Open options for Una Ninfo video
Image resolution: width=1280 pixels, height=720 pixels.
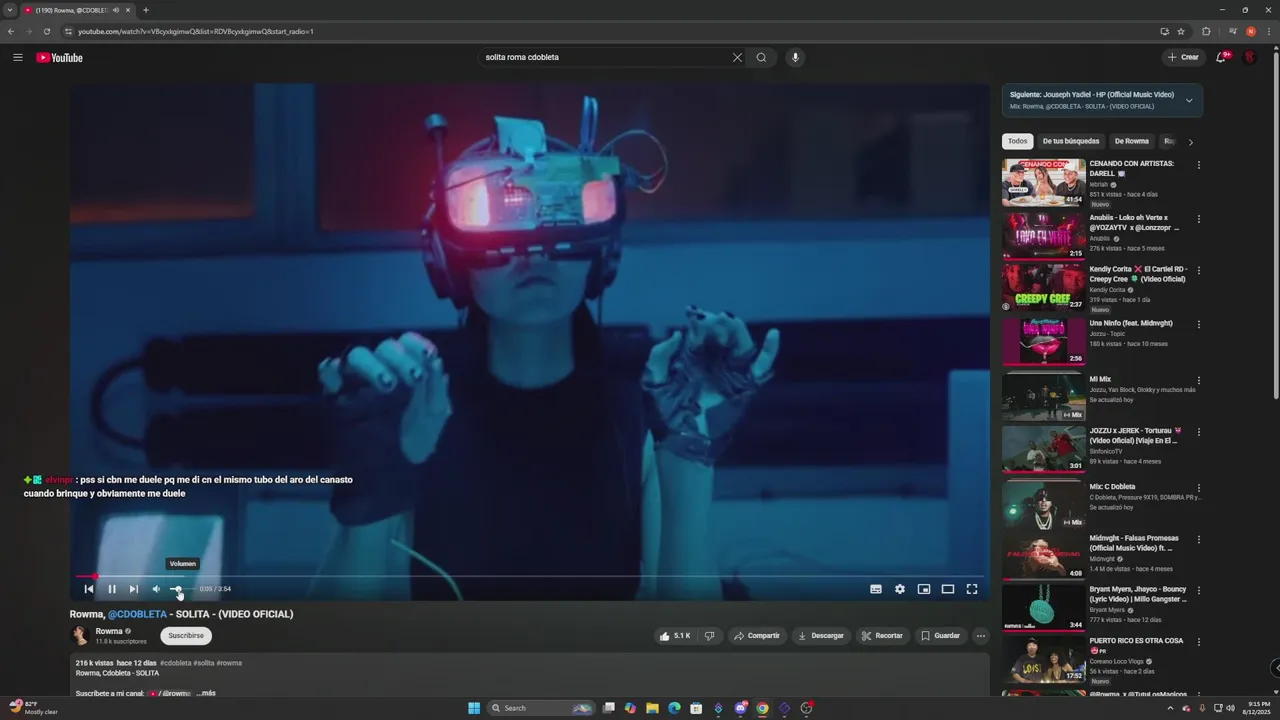[1198, 325]
